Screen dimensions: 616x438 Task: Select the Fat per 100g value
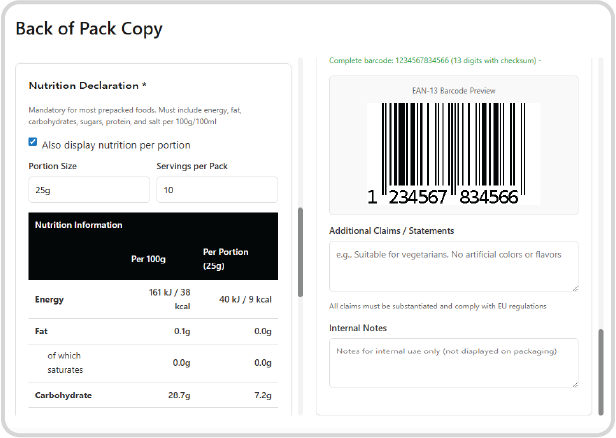click(x=181, y=332)
